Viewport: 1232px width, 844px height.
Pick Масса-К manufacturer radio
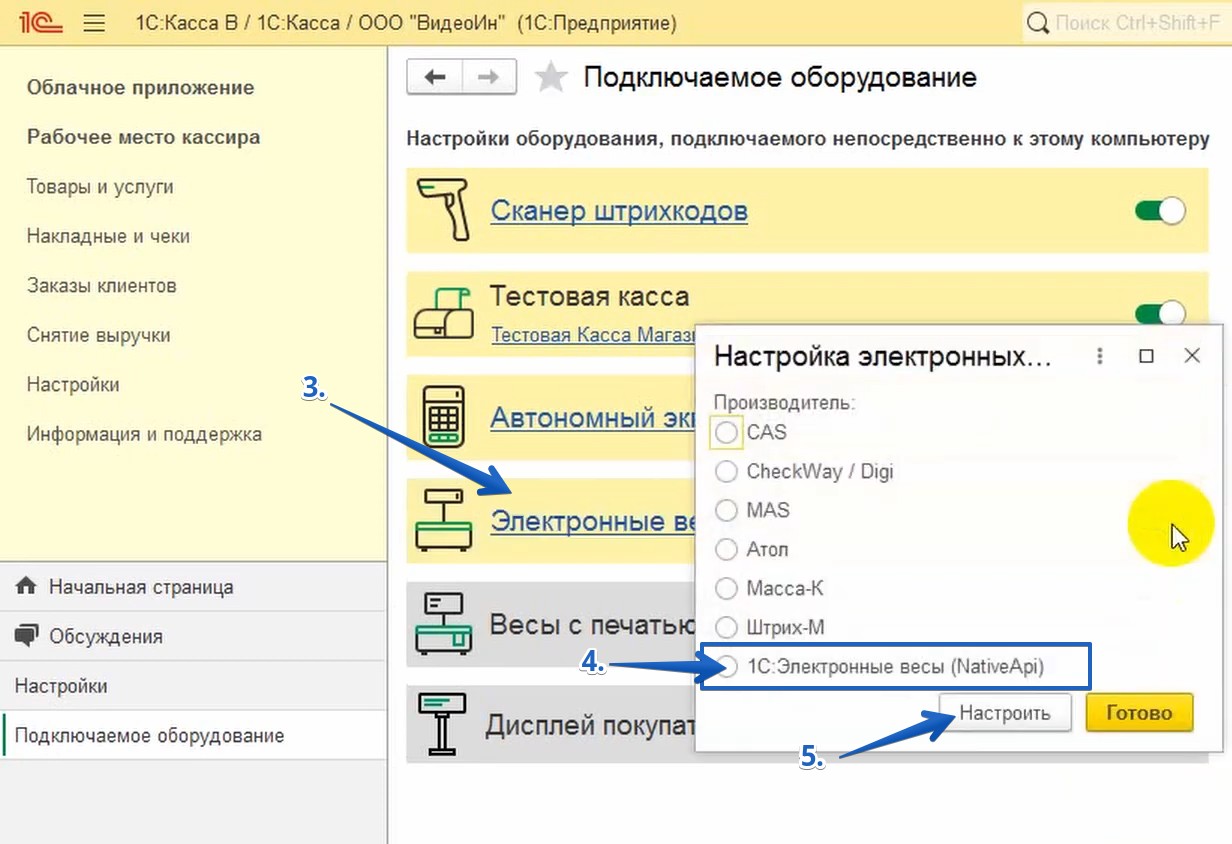tap(727, 588)
